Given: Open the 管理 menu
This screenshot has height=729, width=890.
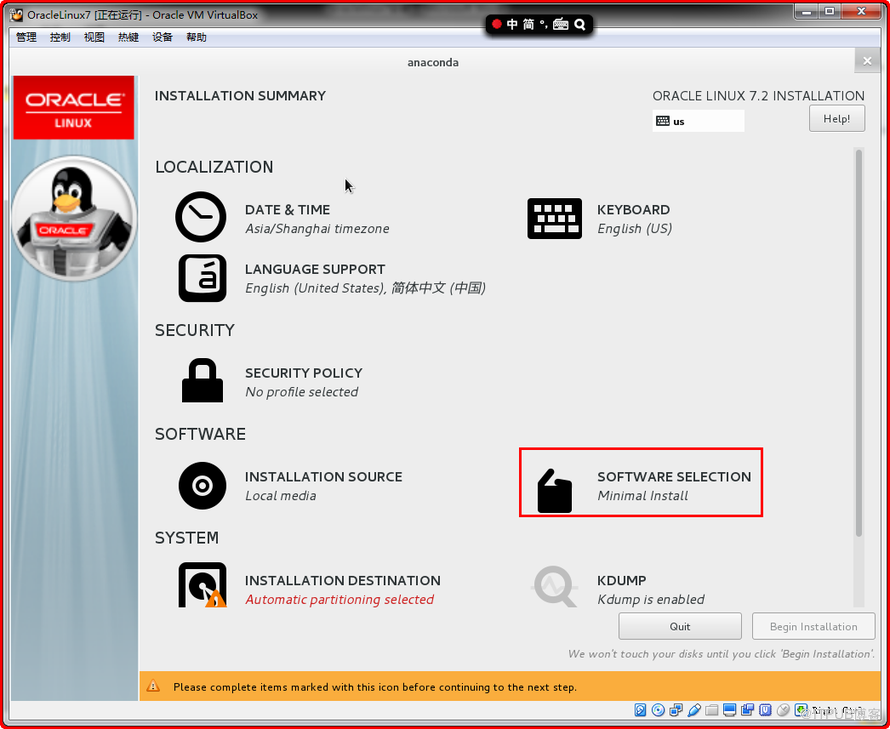Looking at the screenshot, I should point(26,37).
